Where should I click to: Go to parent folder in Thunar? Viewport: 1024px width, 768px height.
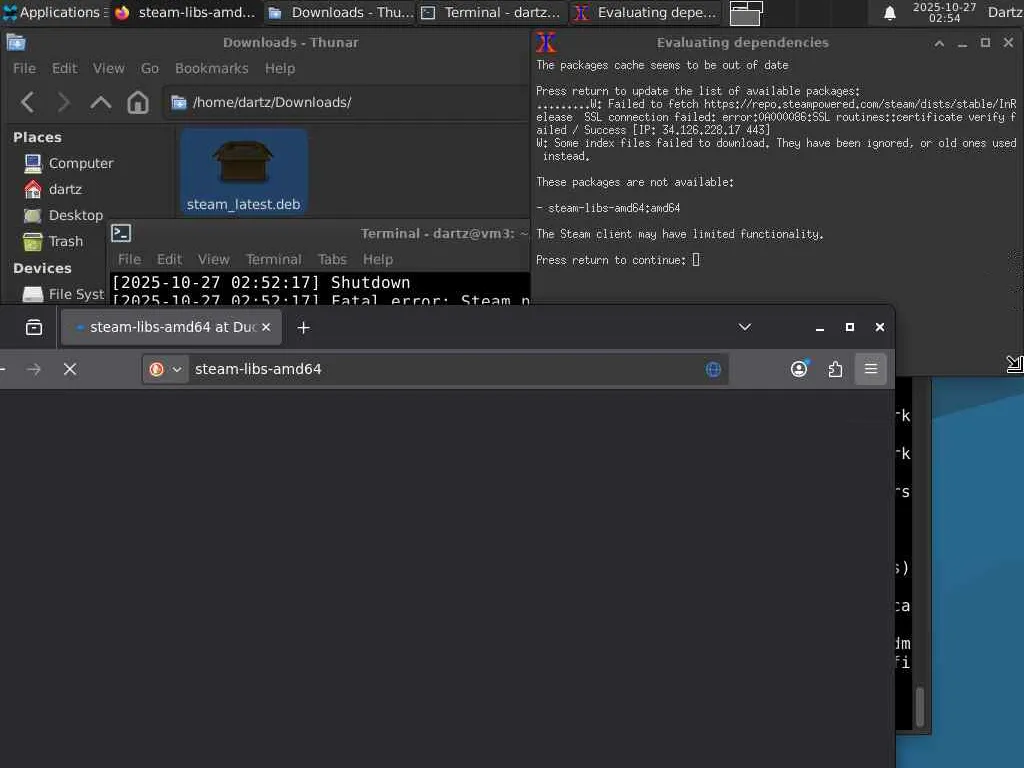coord(101,102)
